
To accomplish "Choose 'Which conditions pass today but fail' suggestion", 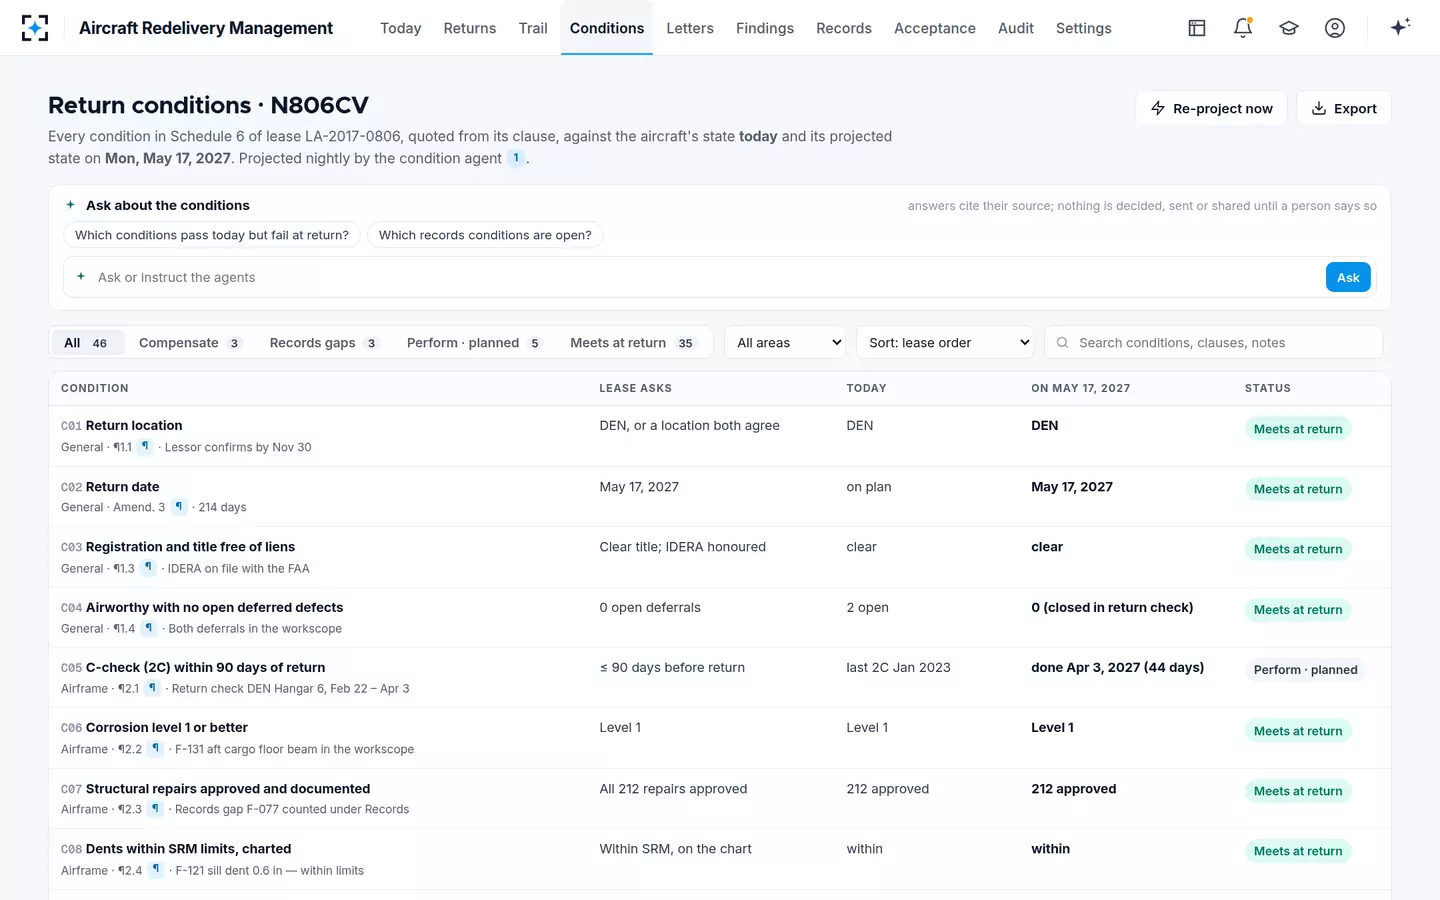I will 212,235.
